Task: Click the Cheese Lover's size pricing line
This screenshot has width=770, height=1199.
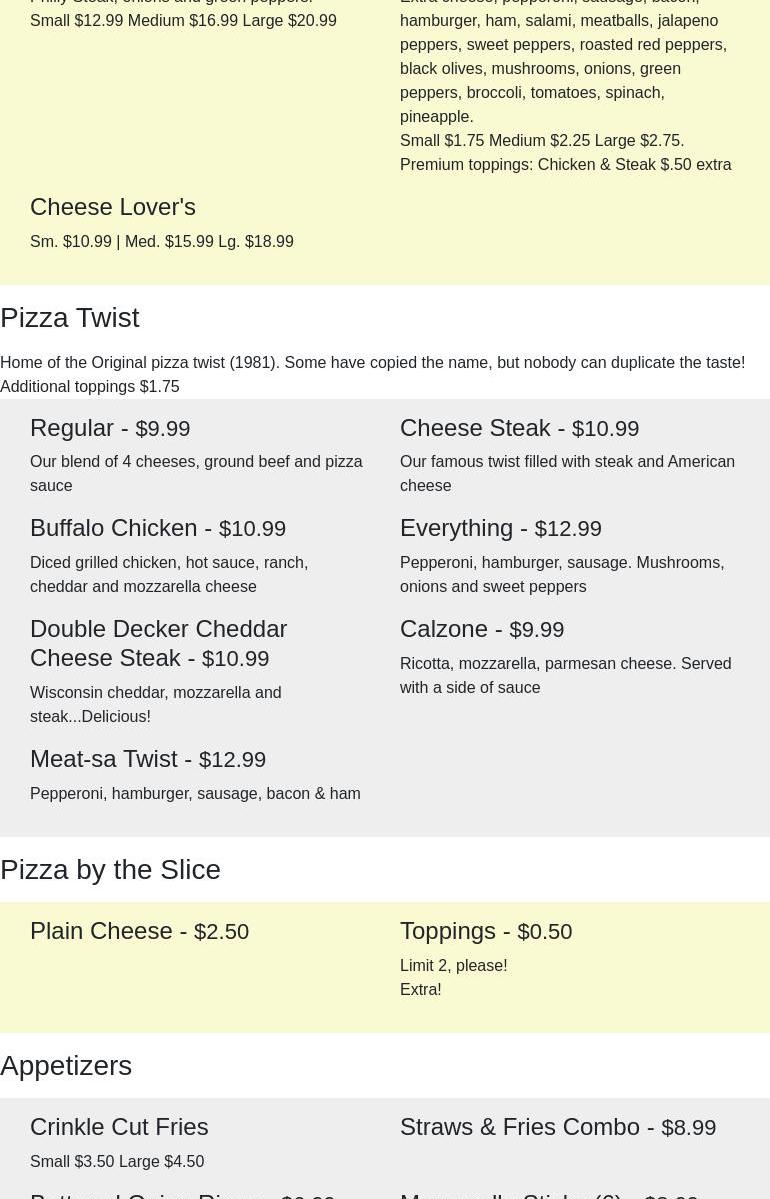Action: pos(161,242)
